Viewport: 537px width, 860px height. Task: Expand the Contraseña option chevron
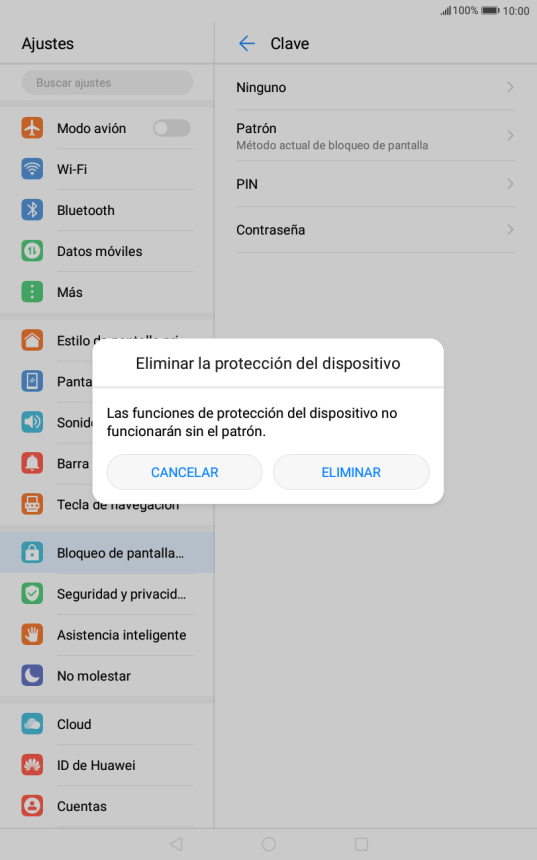(510, 229)
